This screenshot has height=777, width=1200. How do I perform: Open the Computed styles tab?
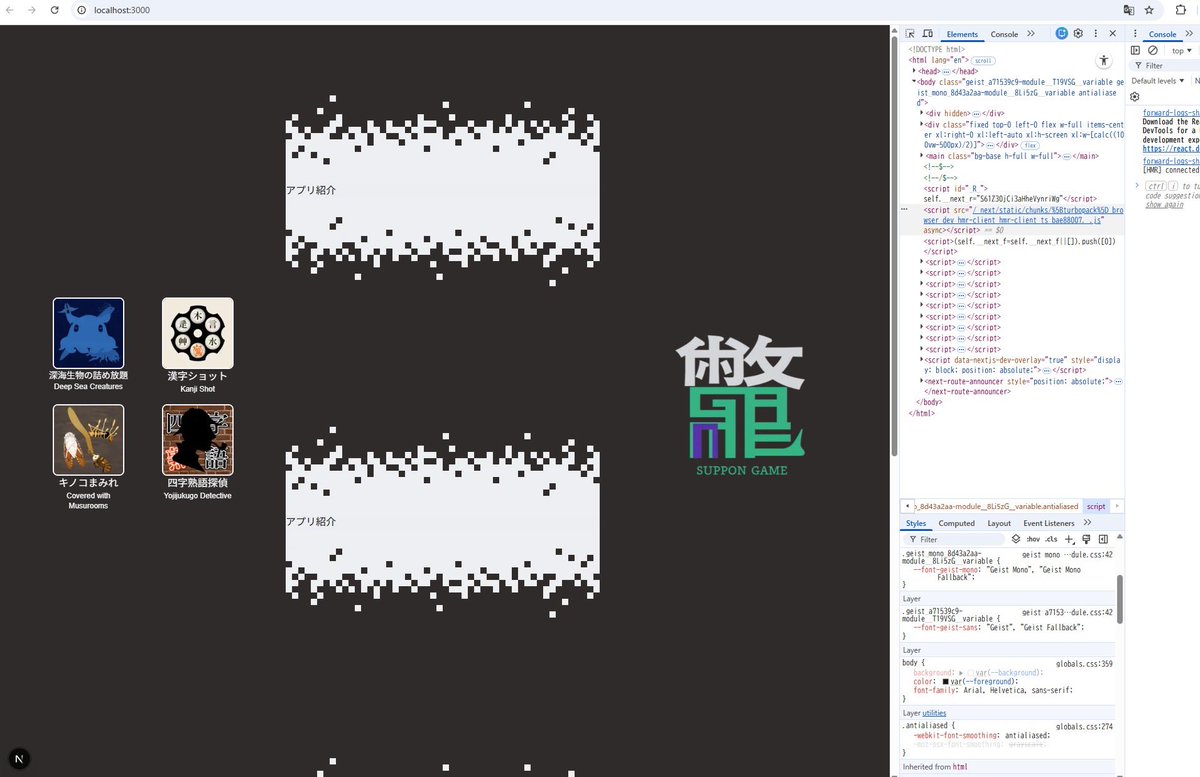(956, 523)
